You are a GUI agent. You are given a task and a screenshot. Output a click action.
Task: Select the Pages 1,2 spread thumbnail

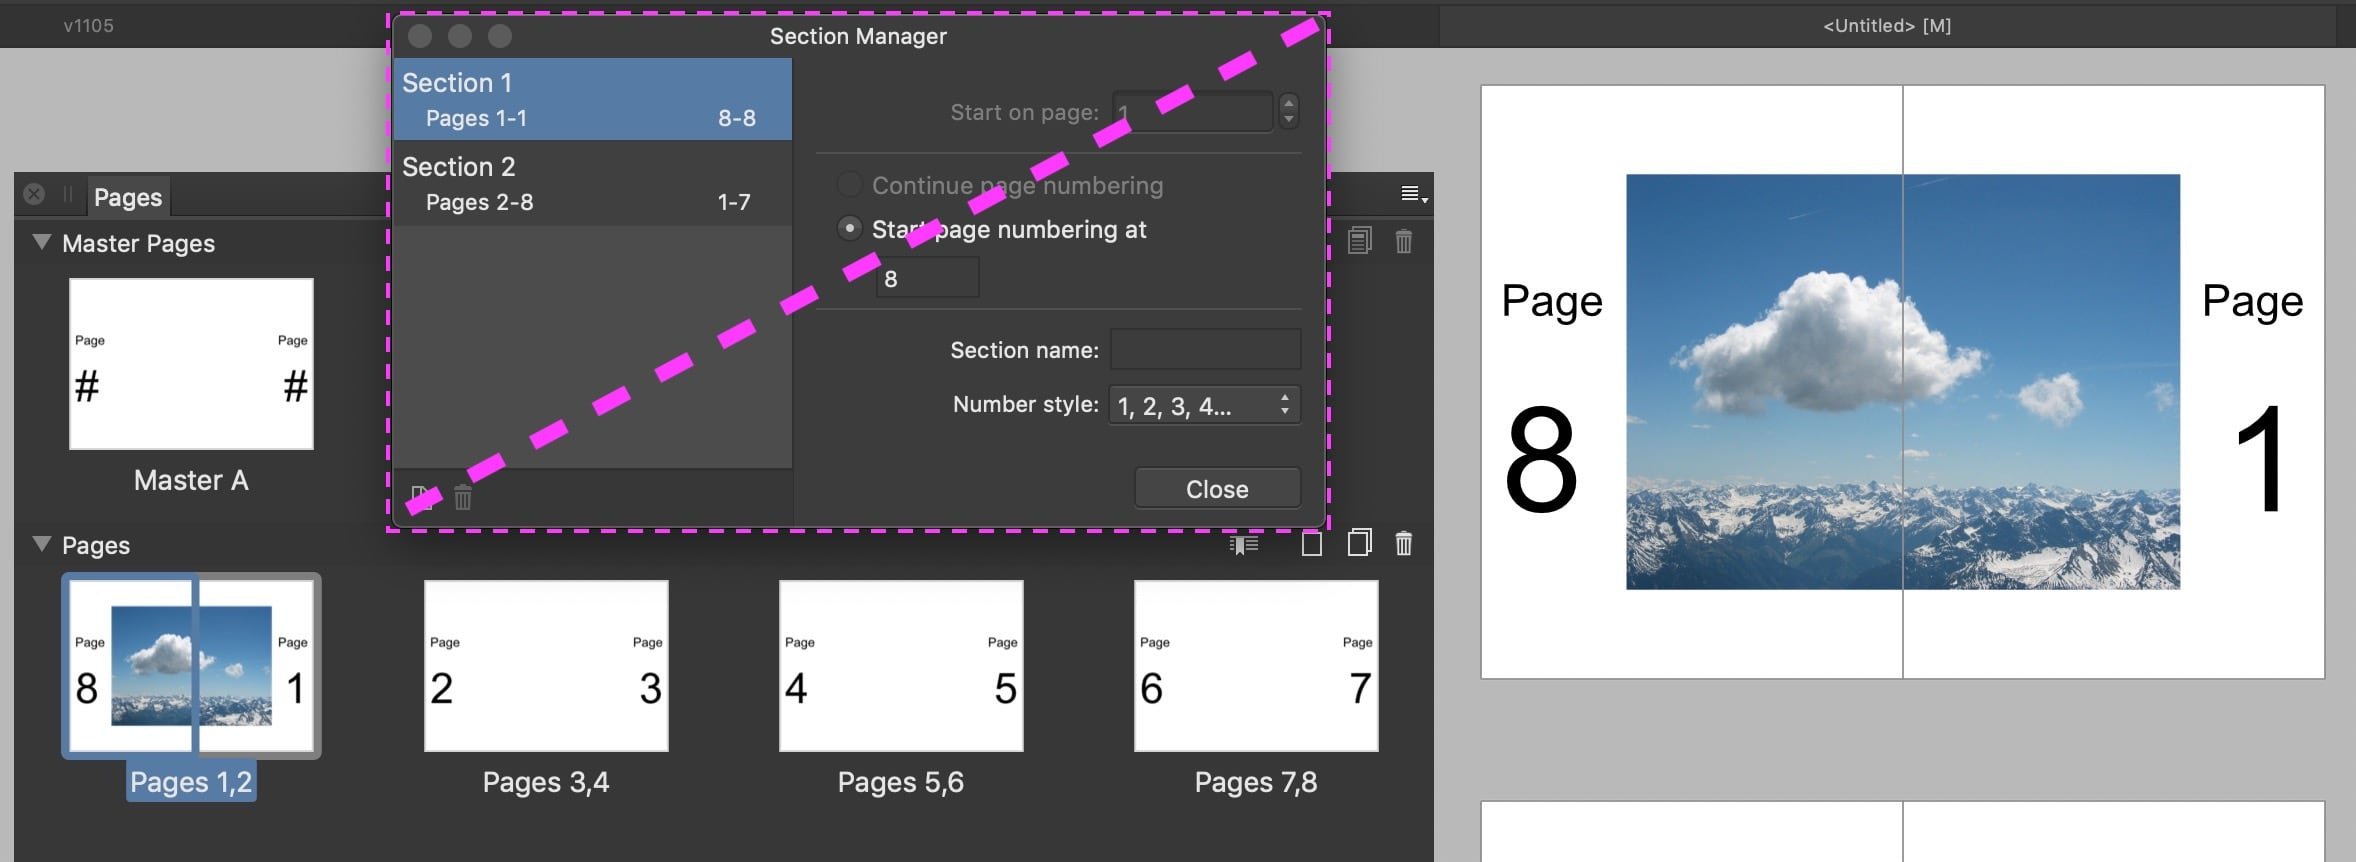191,666
